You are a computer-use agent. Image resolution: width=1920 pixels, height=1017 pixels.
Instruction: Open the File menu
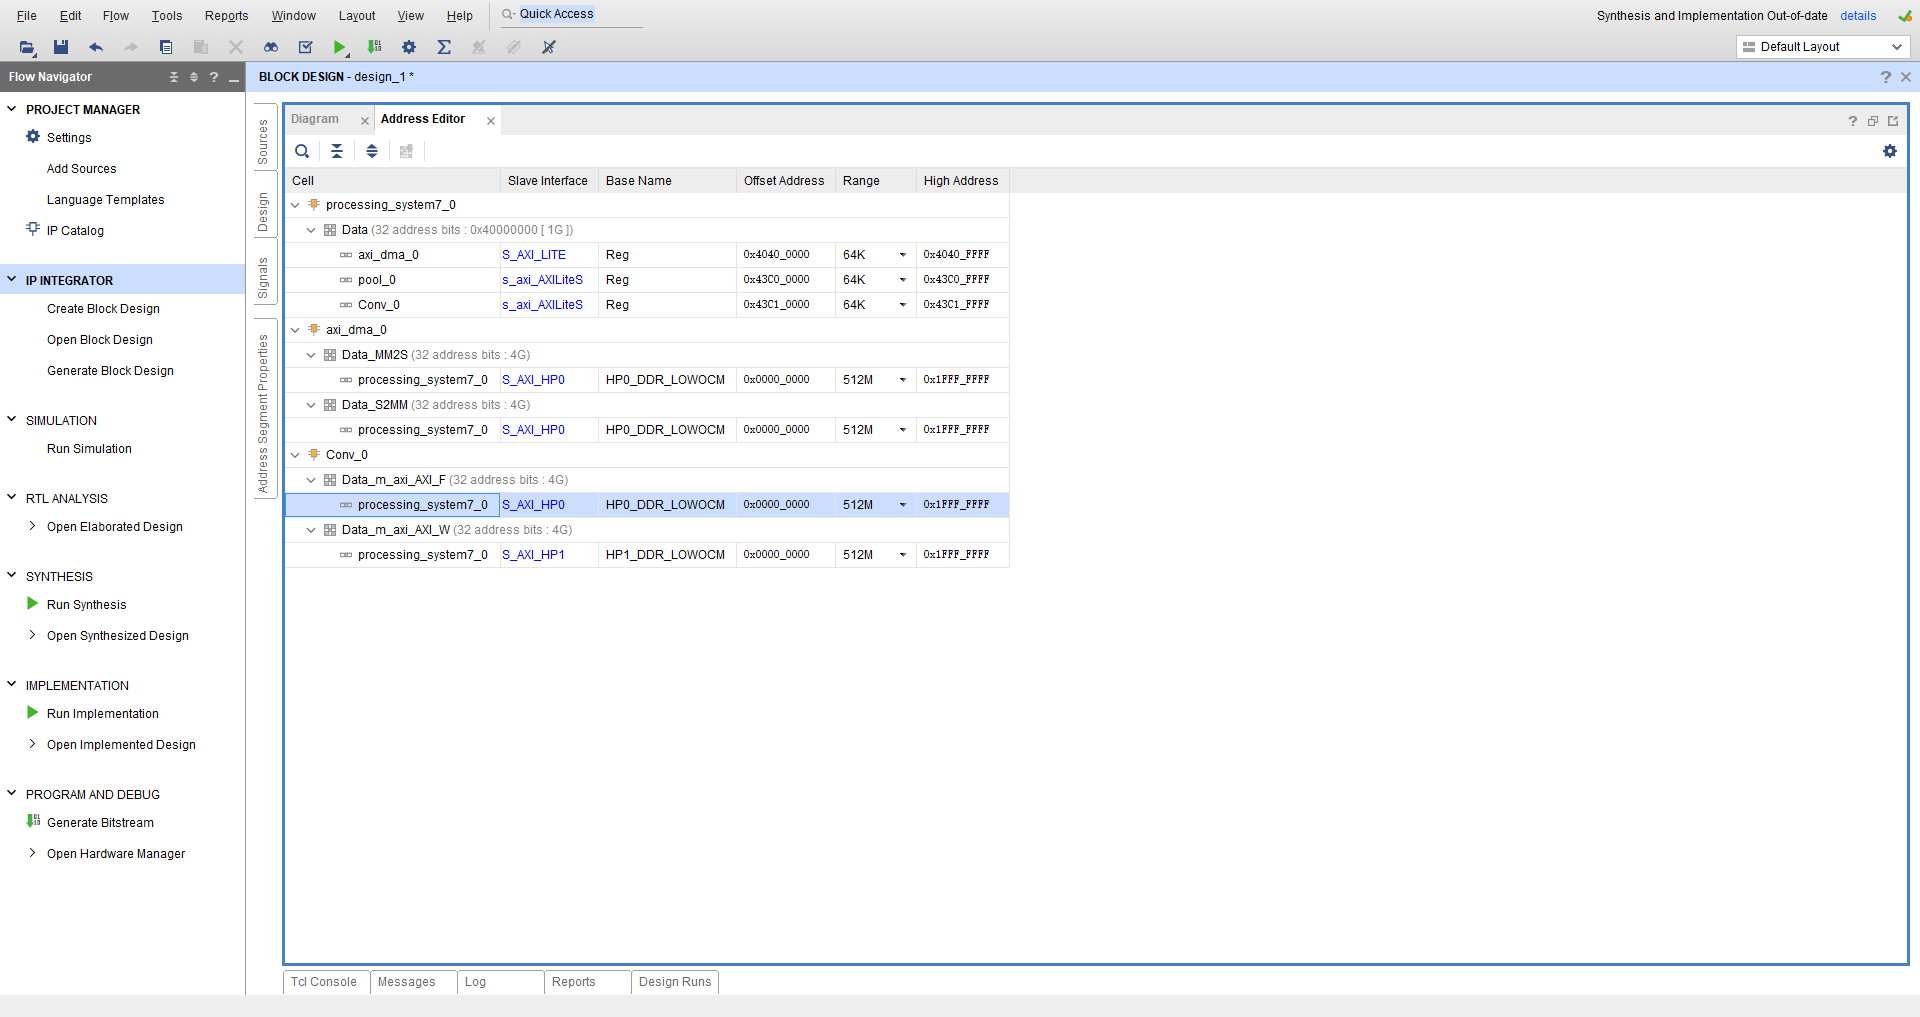click(x=27, y=16)
